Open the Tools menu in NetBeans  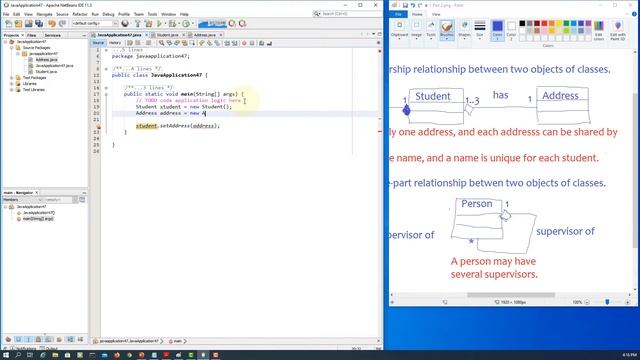coord(152,14)
